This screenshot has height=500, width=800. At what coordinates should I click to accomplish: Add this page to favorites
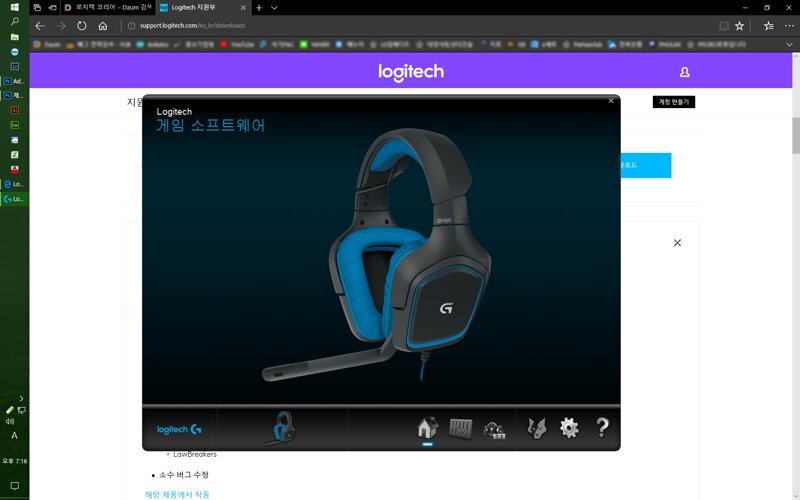(x=739, y=26)
